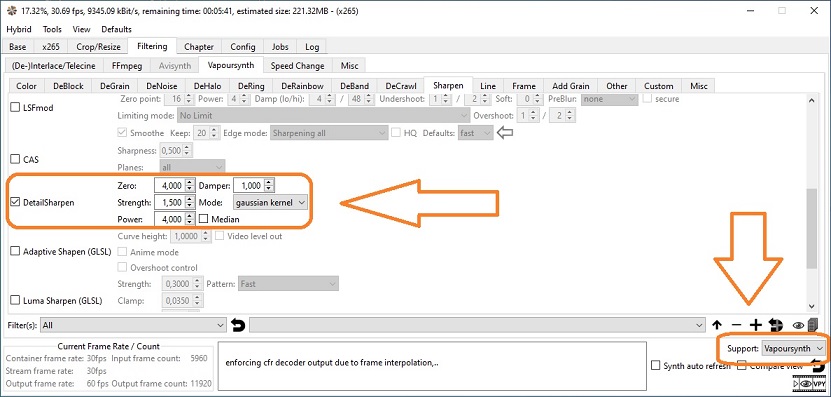
Task: Open the CAS Planes all dropdown
Action: (x=192, y=167)
